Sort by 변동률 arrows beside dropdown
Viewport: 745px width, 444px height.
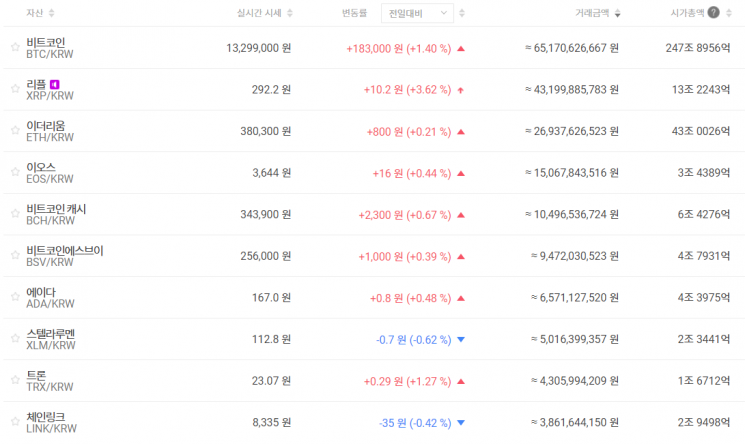(462, 13)
